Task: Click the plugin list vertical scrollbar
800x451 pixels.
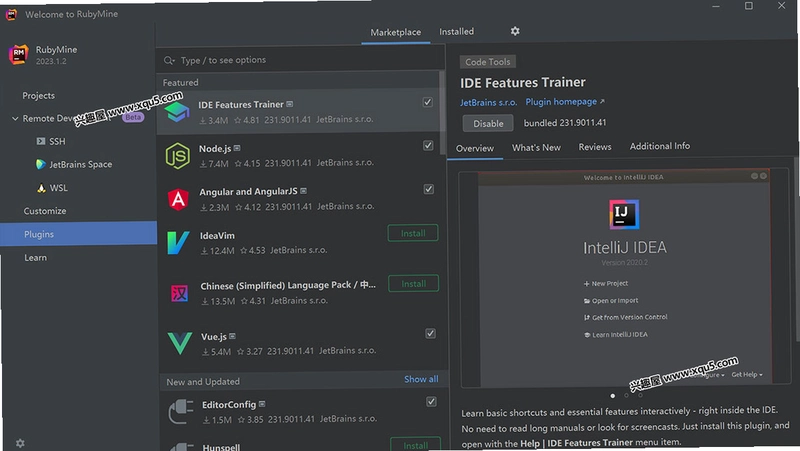Action: click(x=442, y=112)
